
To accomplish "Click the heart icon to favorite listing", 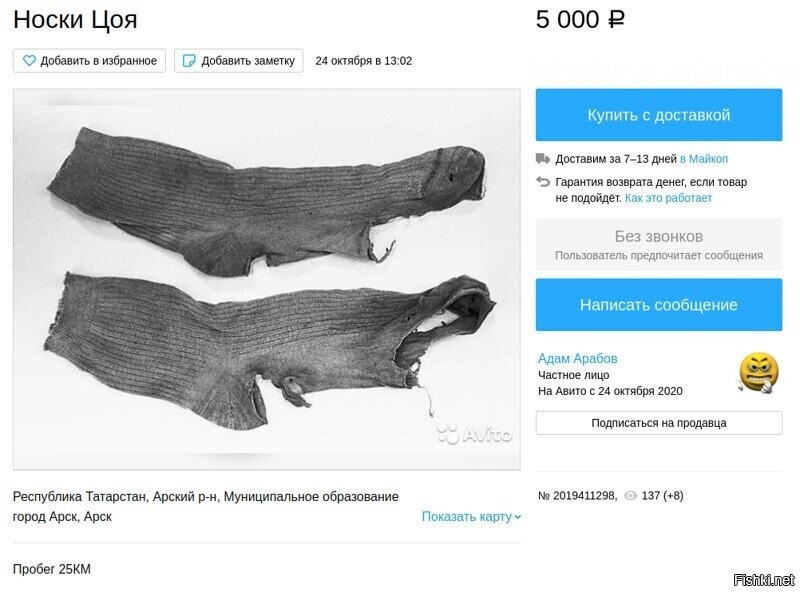I will pyautogui.click(x=30, y=61).
